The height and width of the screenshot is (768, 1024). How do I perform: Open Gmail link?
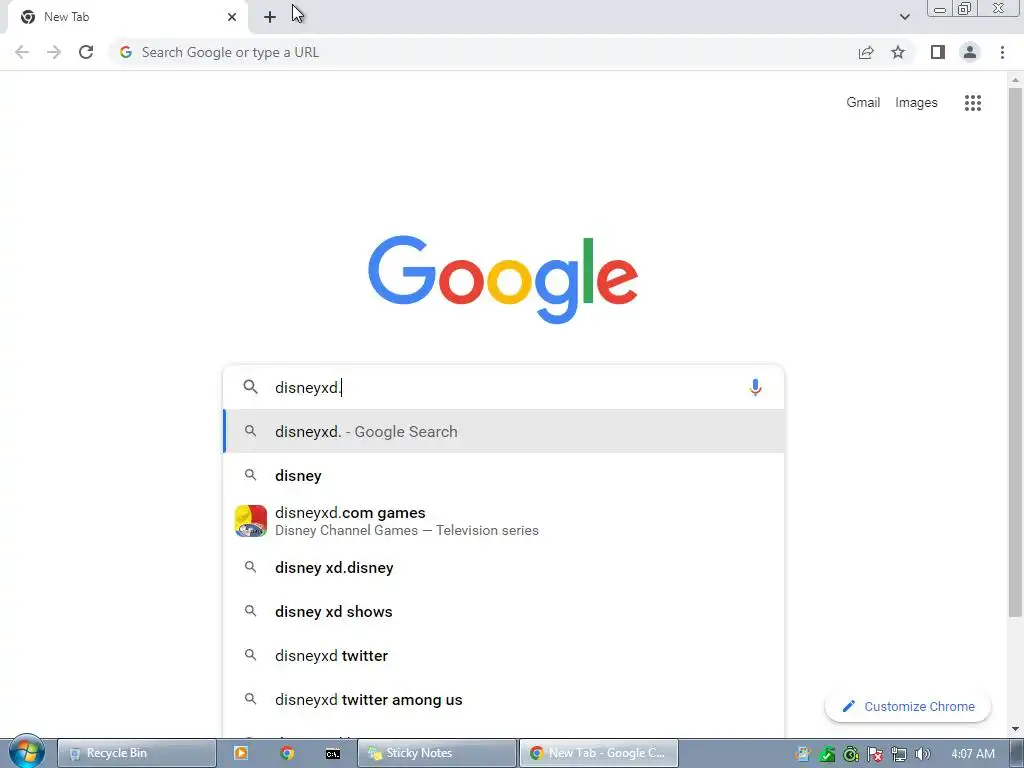pos(863,103)
